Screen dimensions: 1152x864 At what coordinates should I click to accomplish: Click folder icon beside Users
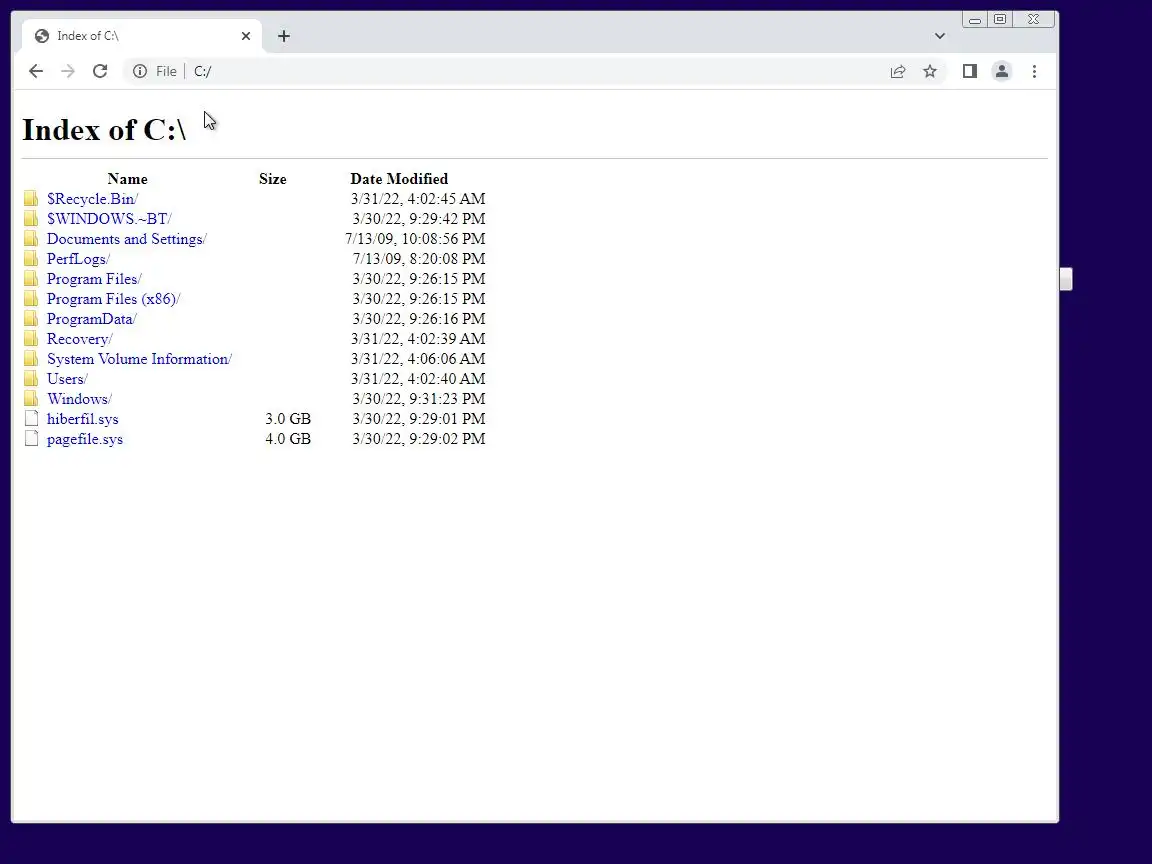[31, 378]
